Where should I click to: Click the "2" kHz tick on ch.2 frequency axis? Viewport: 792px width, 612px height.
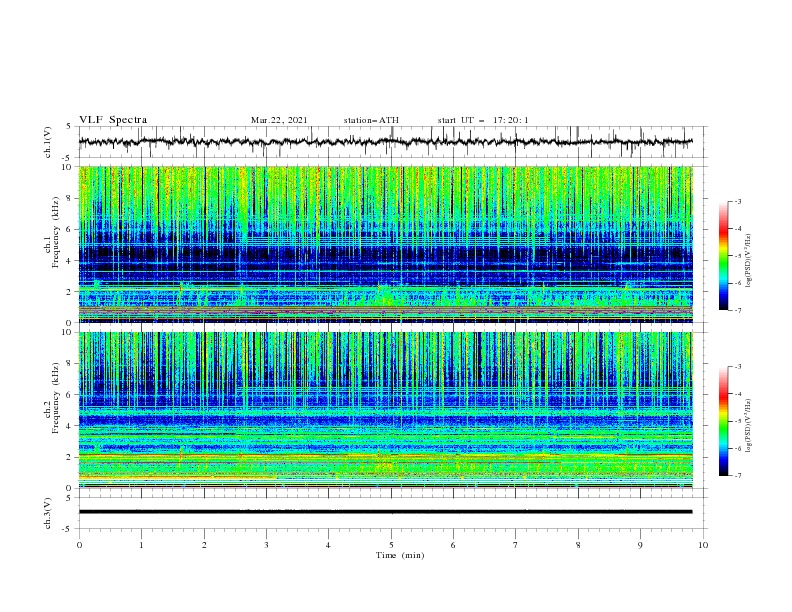(70, 457)
